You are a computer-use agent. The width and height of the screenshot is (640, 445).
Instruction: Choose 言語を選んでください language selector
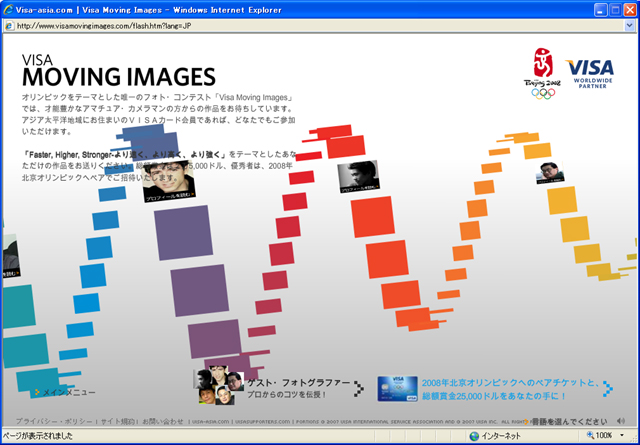(x=569, y=421)
